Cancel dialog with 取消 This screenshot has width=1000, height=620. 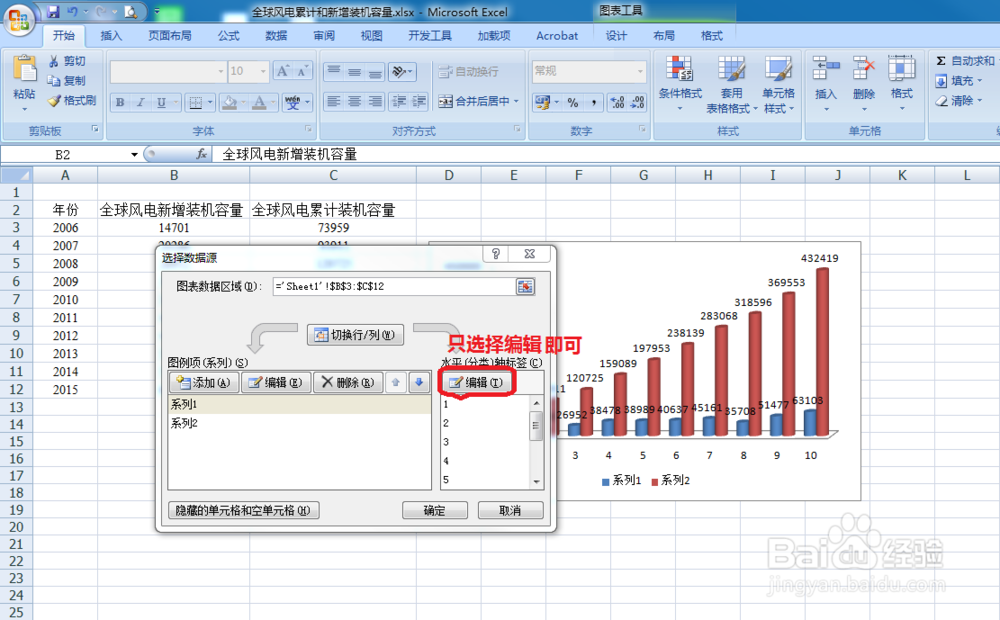coord(510,511)
